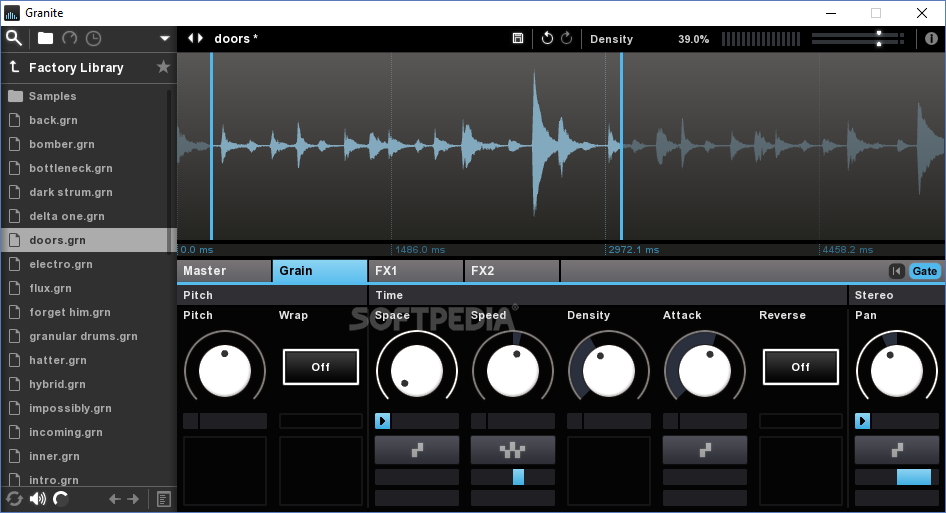Toggle browser with double-arrow icon

point(195,39)
